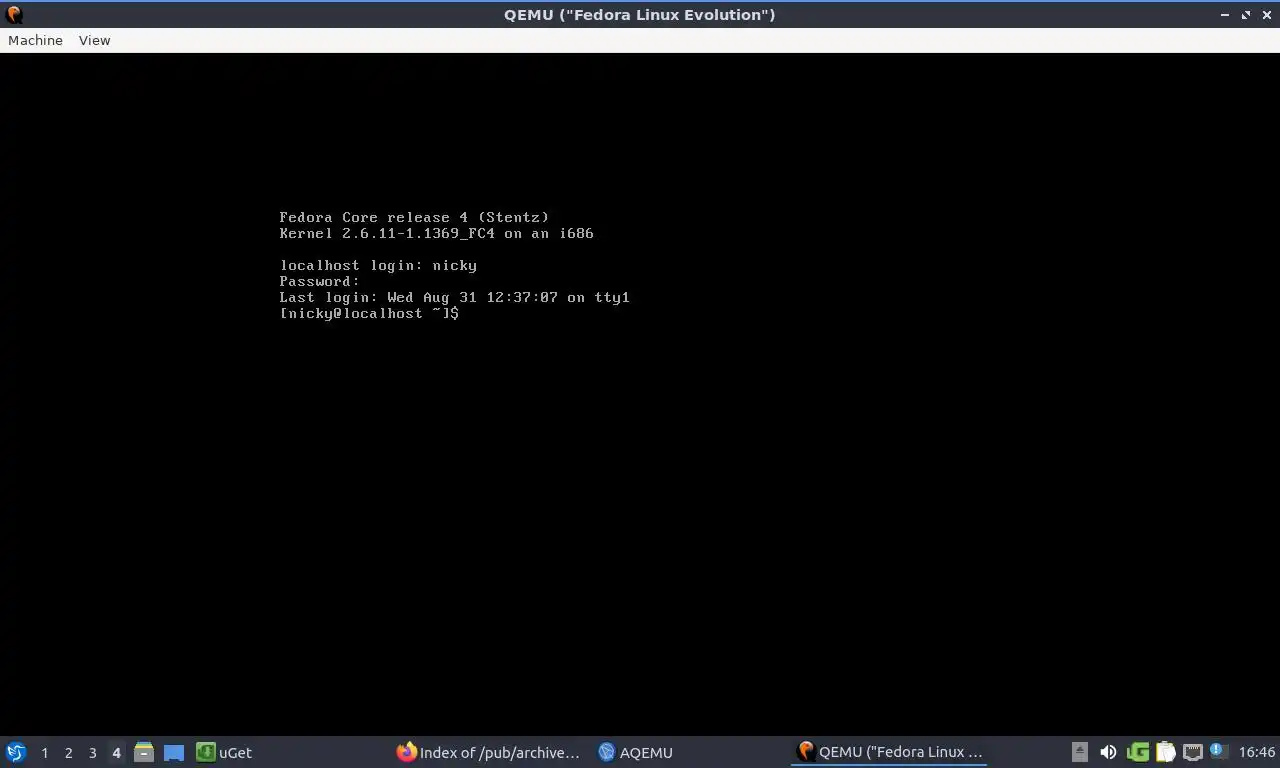Switch to workspace 3
The height and width of the screenshot is (768, 1280).
point(92,753)
